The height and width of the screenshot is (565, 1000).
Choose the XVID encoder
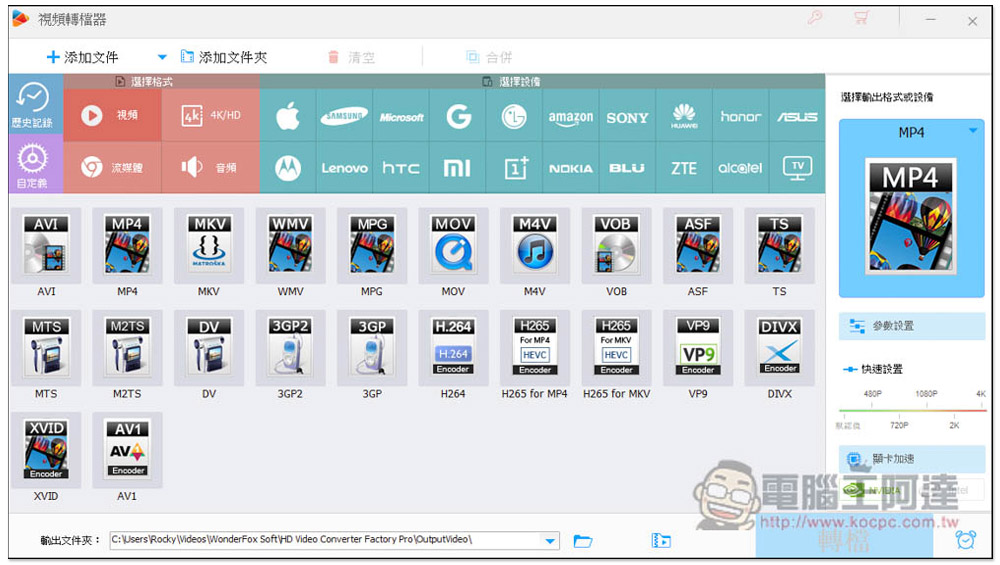46,450
